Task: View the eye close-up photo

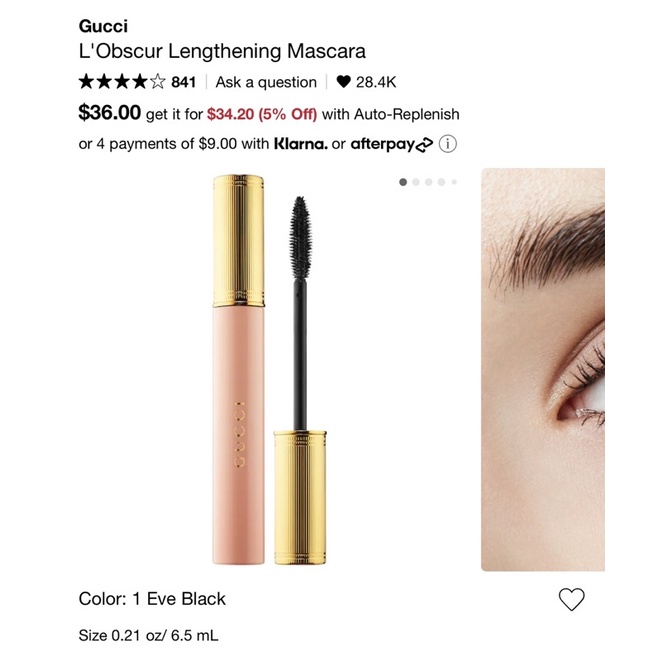Action: coord(543,369)
